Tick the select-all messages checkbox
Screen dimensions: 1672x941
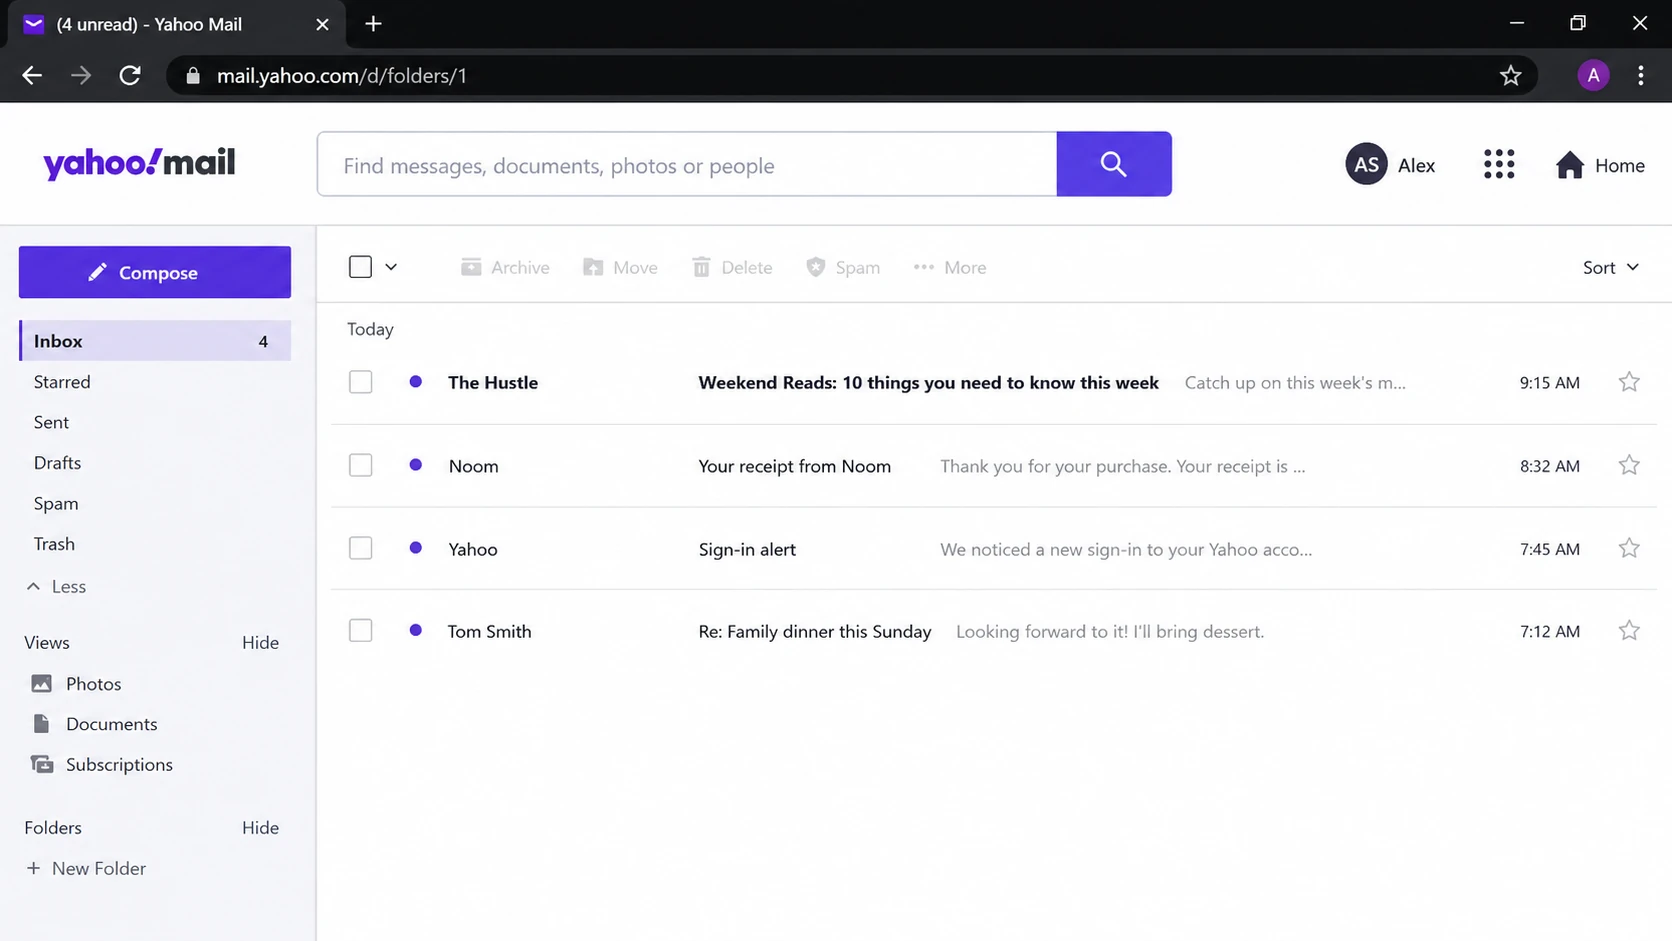pos(360,267)
